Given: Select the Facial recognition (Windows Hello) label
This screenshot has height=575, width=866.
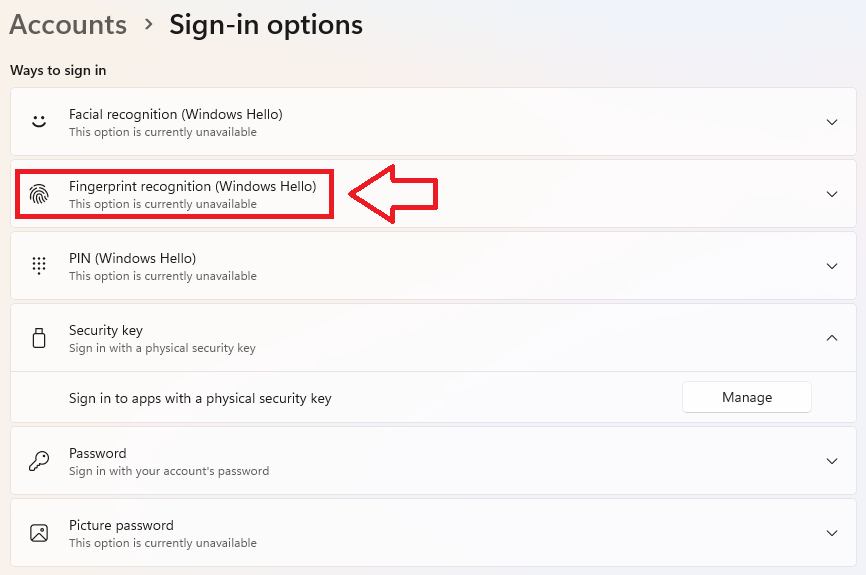Looking at the screenshot, I should (x=175, y=114).
